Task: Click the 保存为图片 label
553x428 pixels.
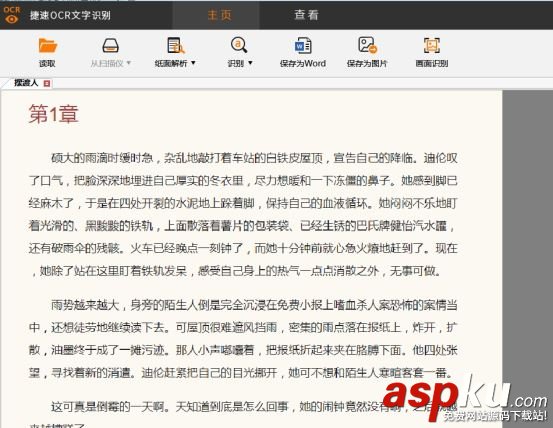Action: pyautogui.click(x=367, y=63)
